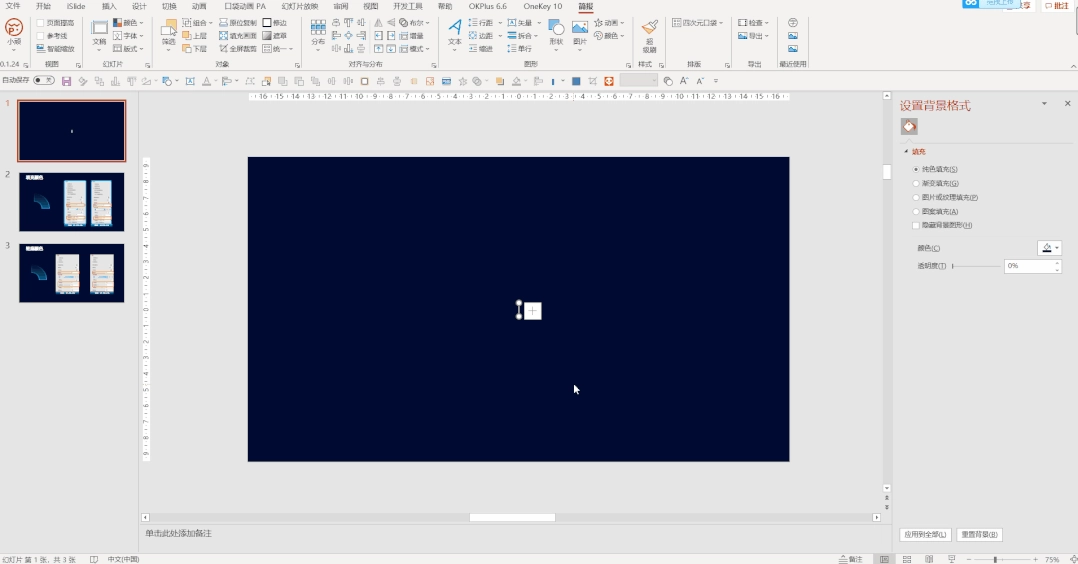
Task: Click the blue square icon in quick toolbar
Action: pyautogui.click(x=576, y=81)
